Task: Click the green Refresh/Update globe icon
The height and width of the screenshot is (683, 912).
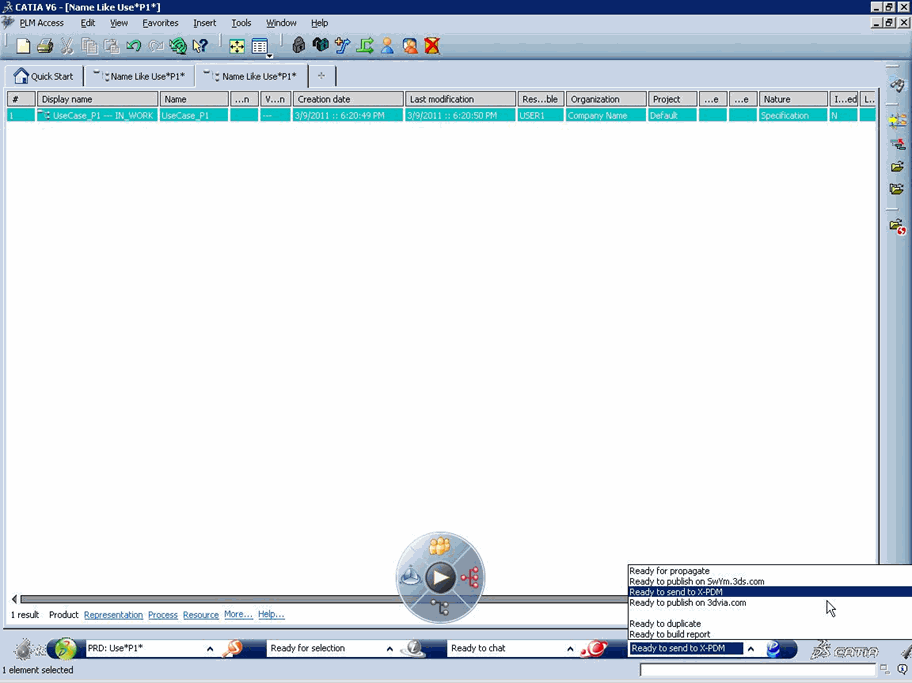Action: coord(178,46)
